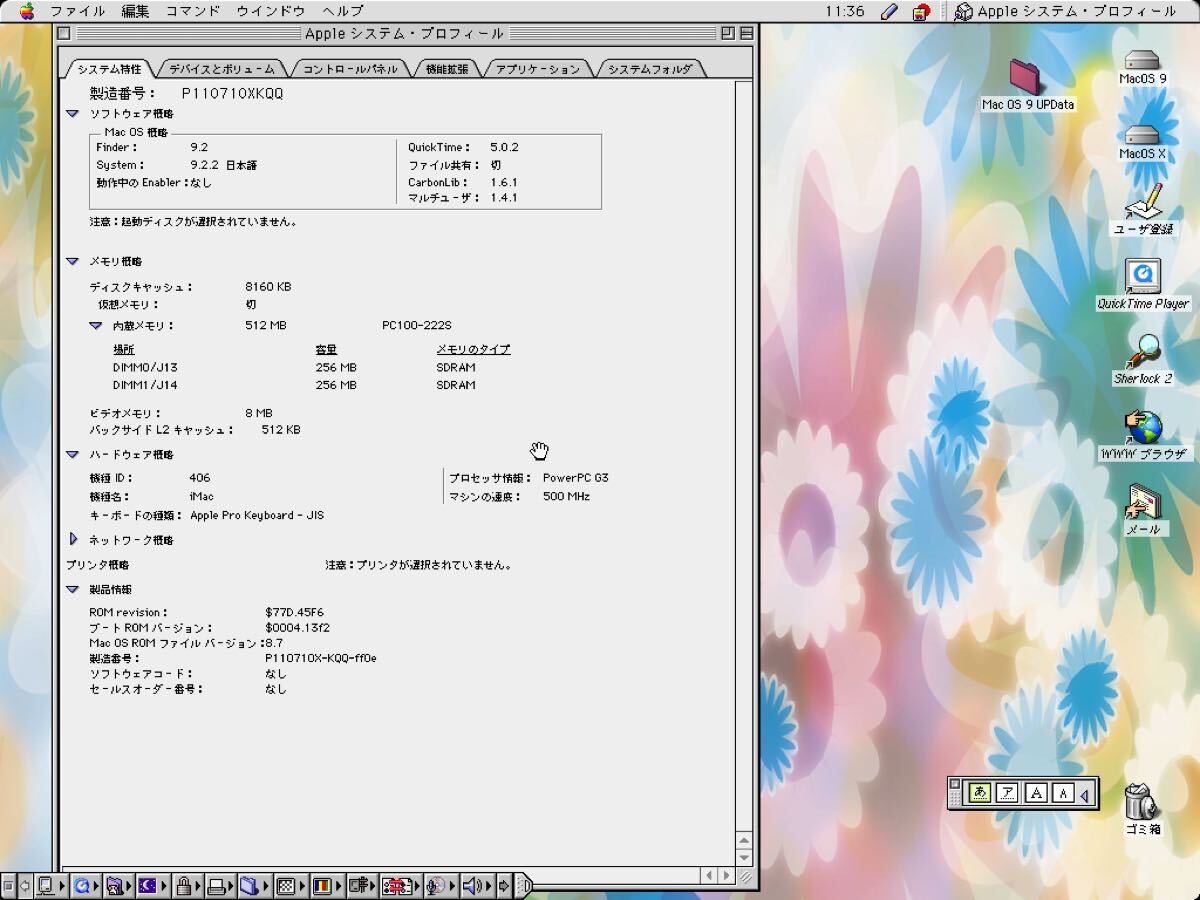Image resolution: width=1200 pixels, height=900 pixels.
Task: Select the Sherlock 2 desktop icon
Action: (x=1143, y=359)
